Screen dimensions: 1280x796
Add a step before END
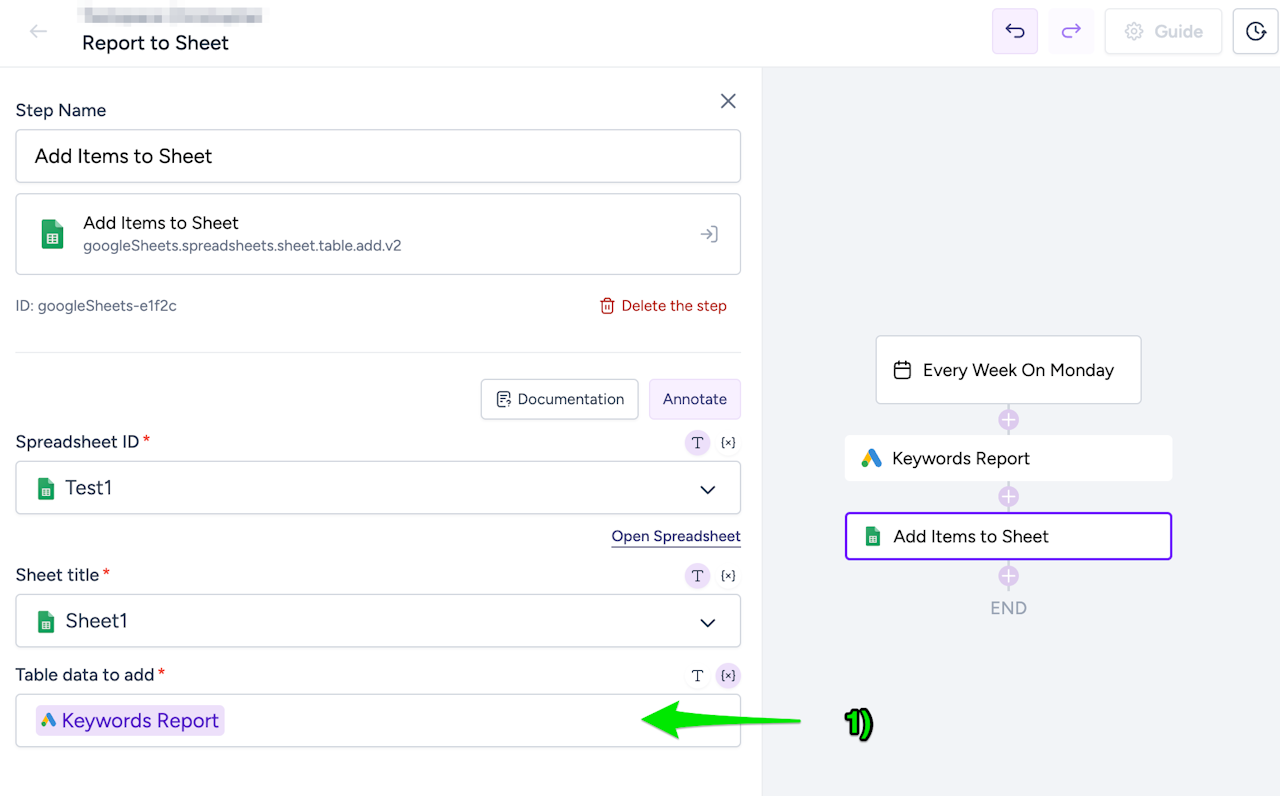click(x=1008, y=576)
